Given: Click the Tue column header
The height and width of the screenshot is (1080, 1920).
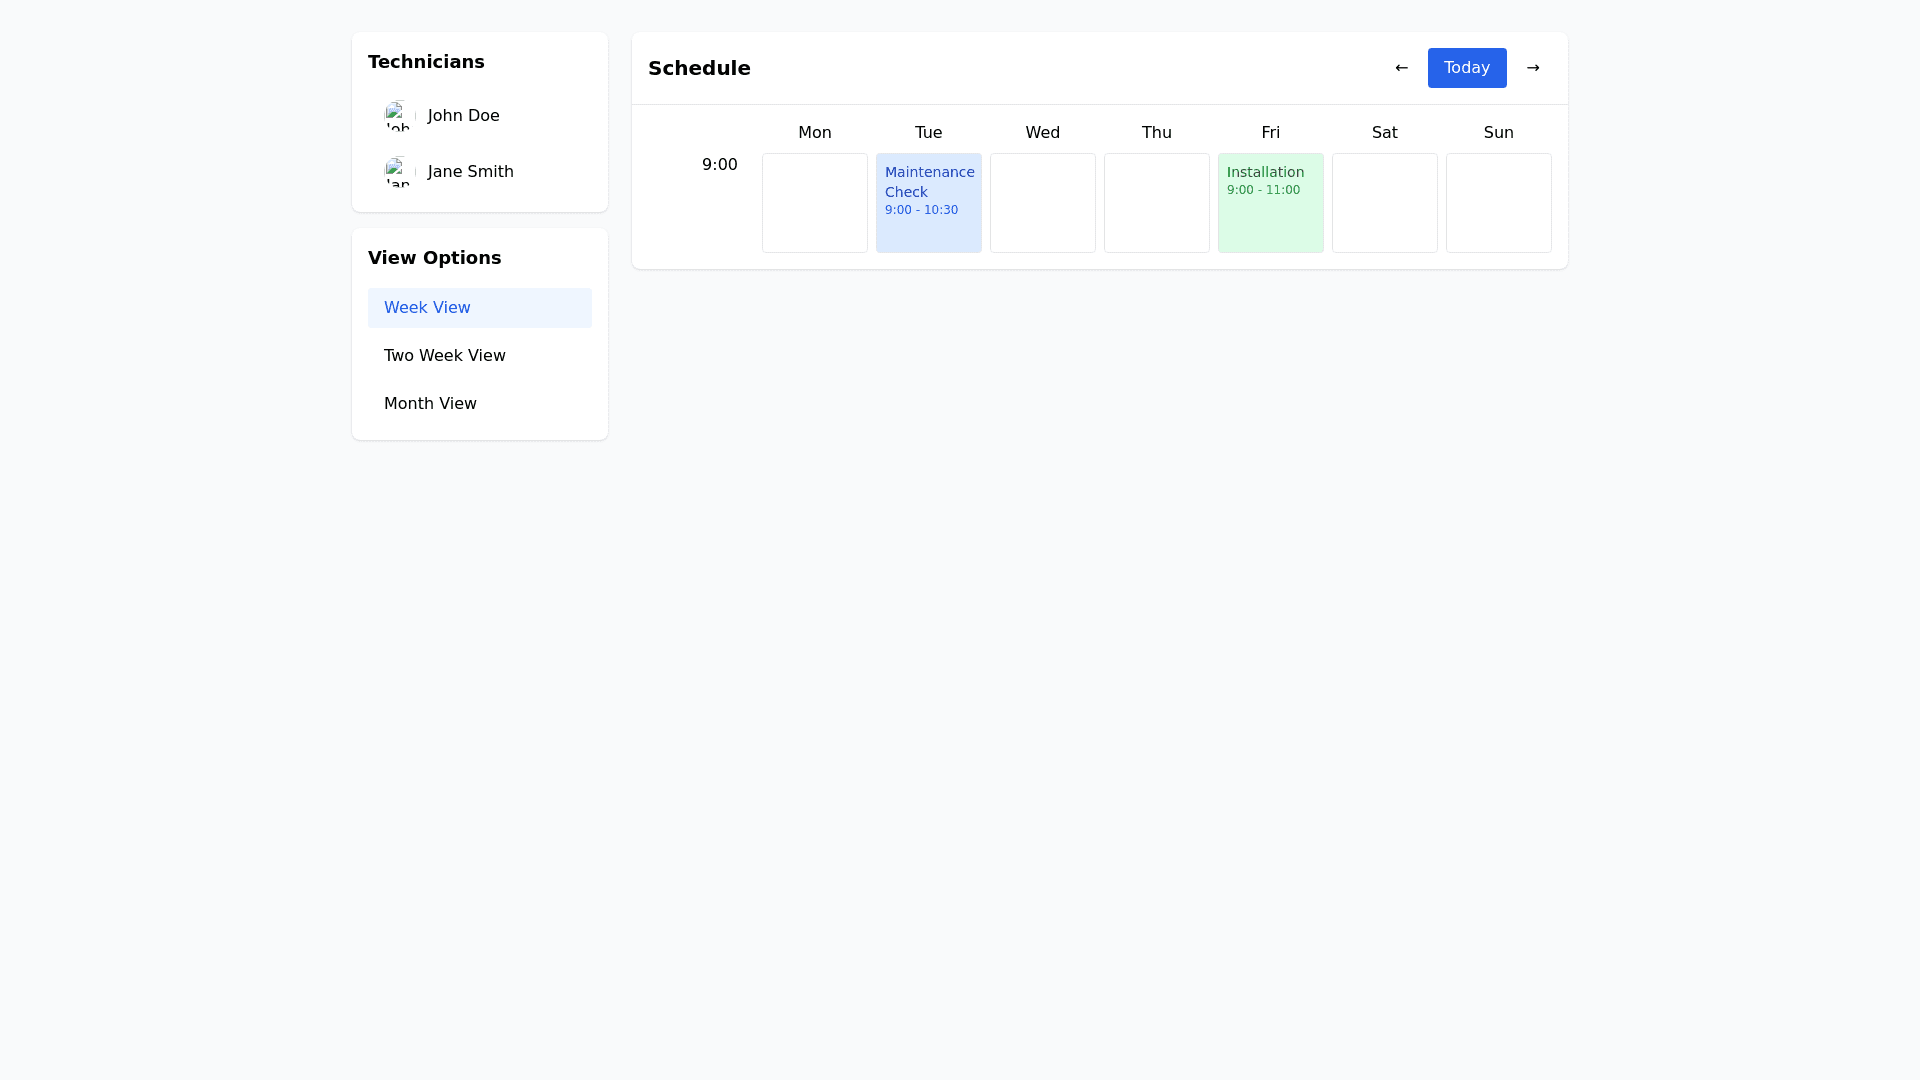Looking at the screenshot, I should [x=928, y=133].
